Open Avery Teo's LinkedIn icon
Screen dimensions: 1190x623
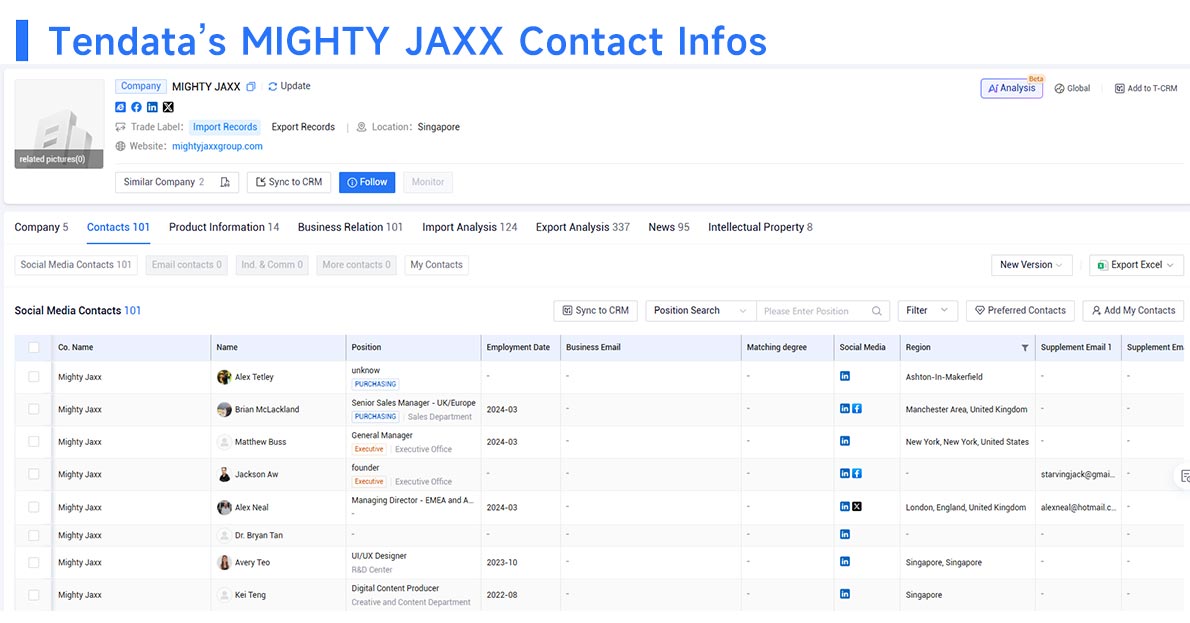845,562
